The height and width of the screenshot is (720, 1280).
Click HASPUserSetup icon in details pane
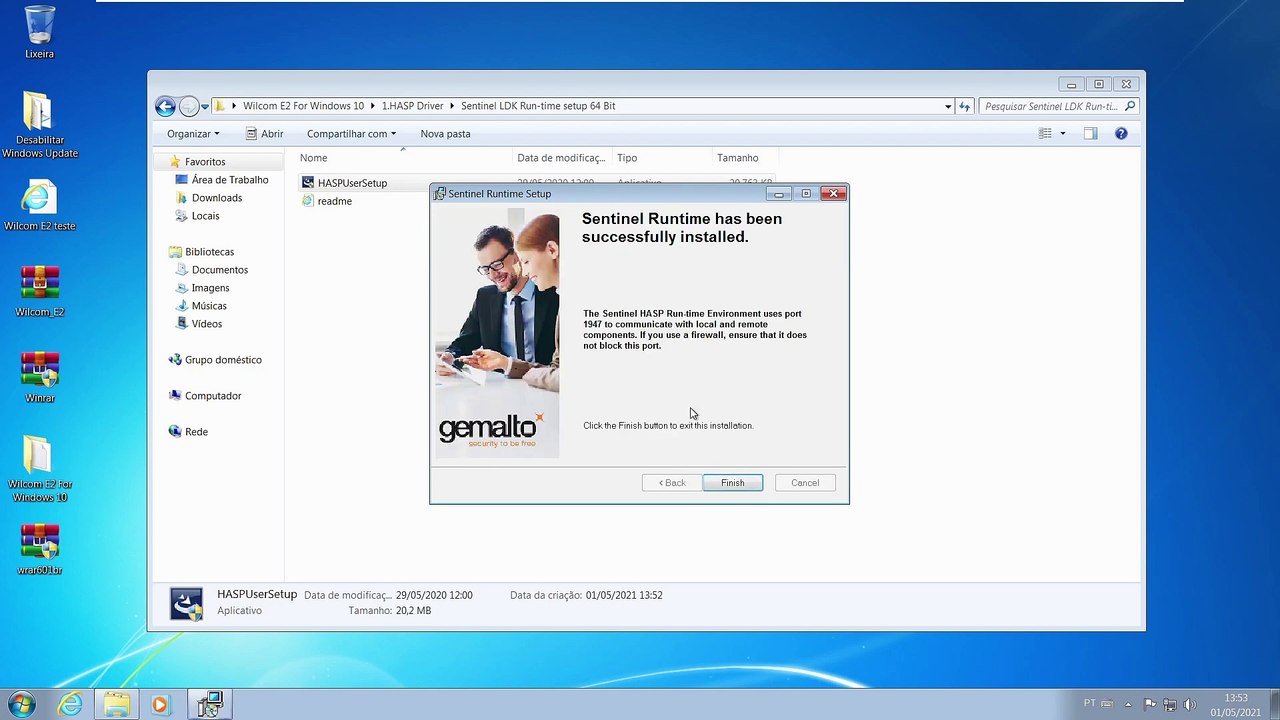(186, 603)
